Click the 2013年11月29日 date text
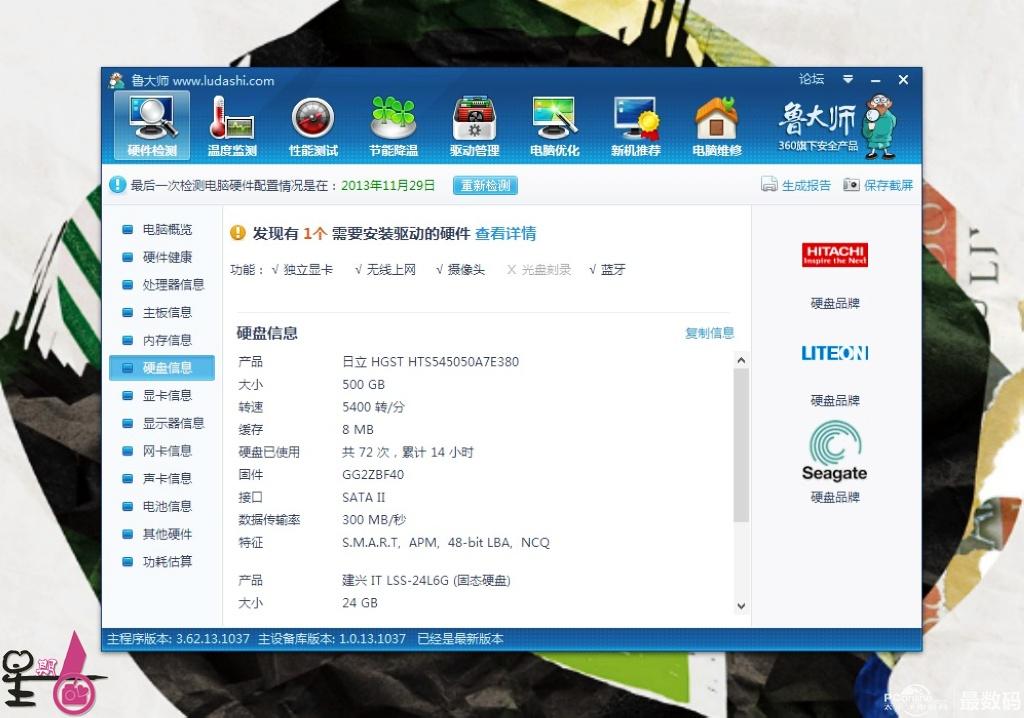Screen dimensions: 1024x718 point(388,186)
